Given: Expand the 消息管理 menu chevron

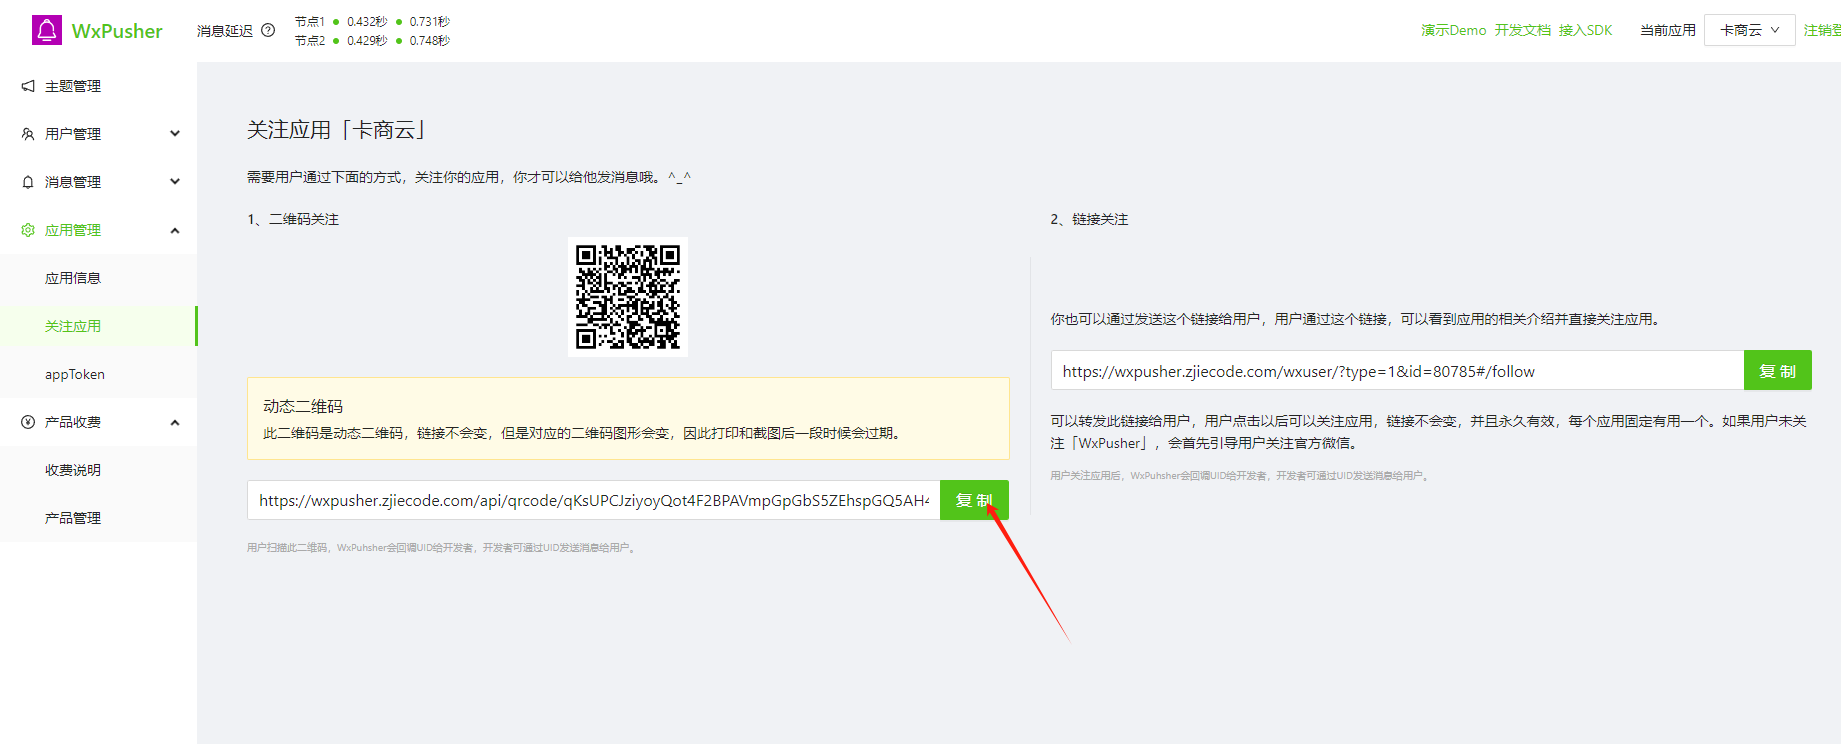Looking at the screenshot, I should coord(175,182).
